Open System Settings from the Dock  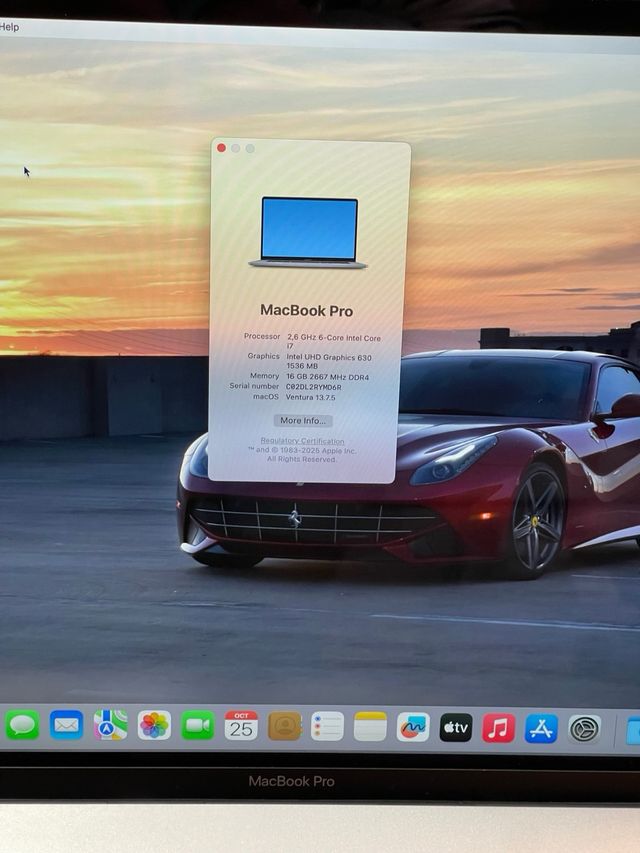point(584,730)
